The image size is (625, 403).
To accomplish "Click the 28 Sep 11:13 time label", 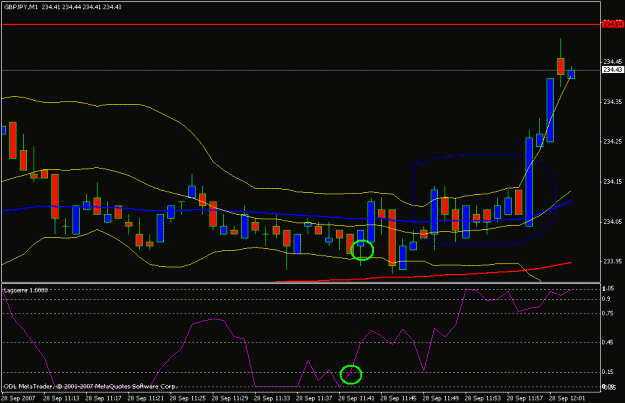I will point(61,398).
